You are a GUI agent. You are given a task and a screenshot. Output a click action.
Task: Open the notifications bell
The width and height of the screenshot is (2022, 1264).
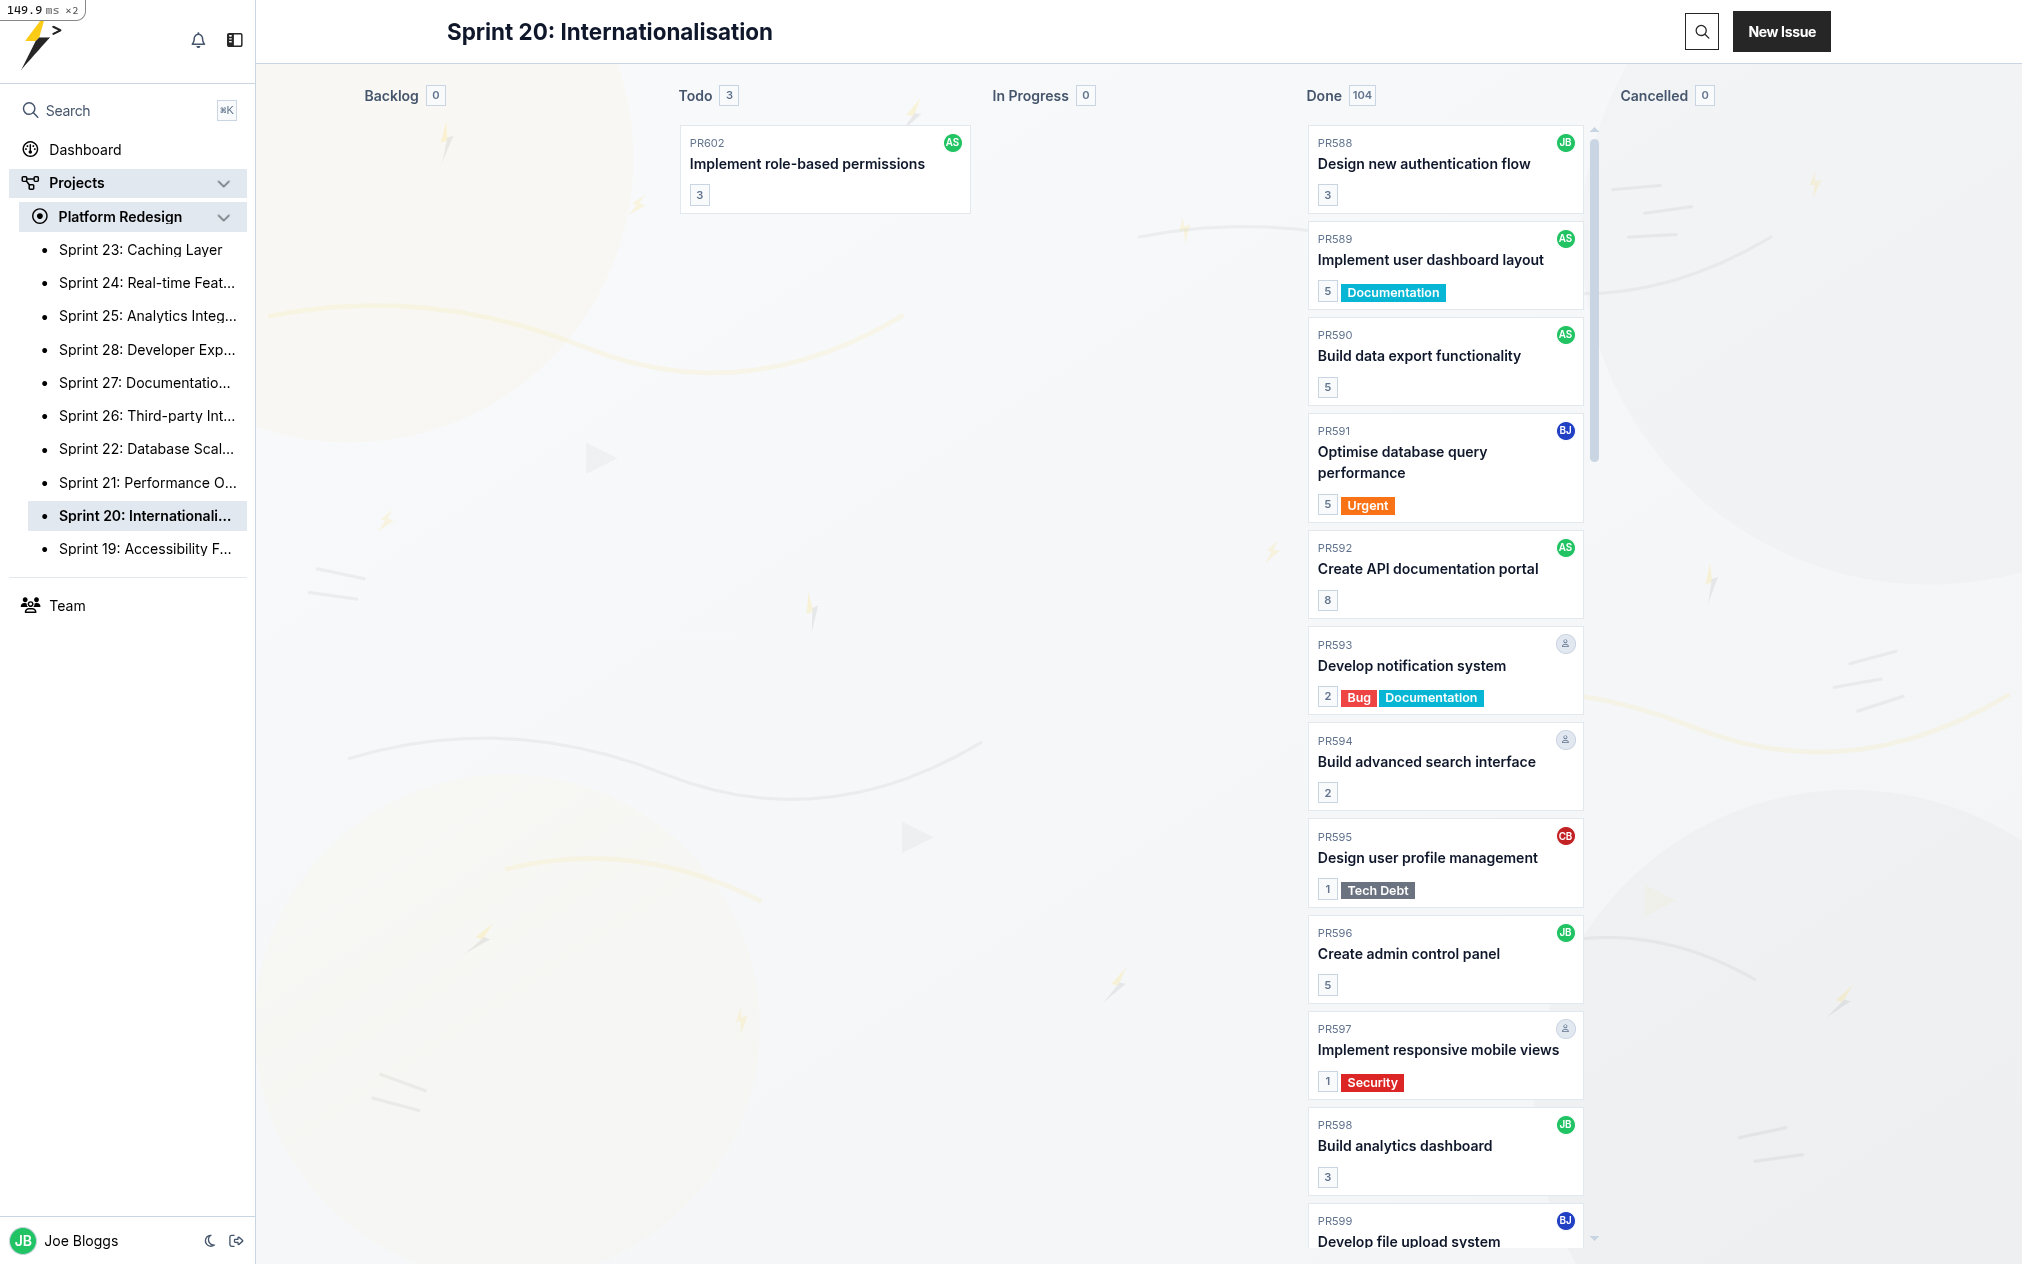(198, 40)
